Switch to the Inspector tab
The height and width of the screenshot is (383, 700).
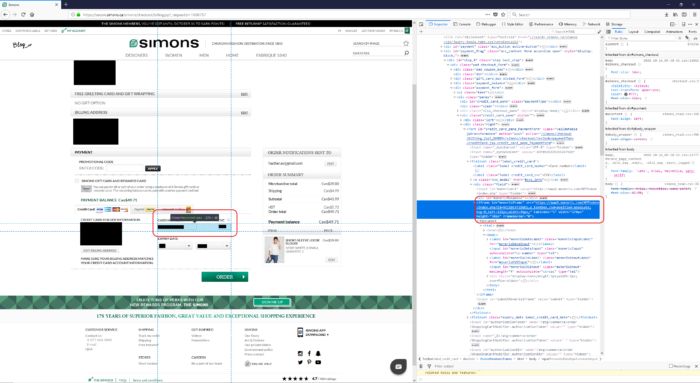point(438,24)
